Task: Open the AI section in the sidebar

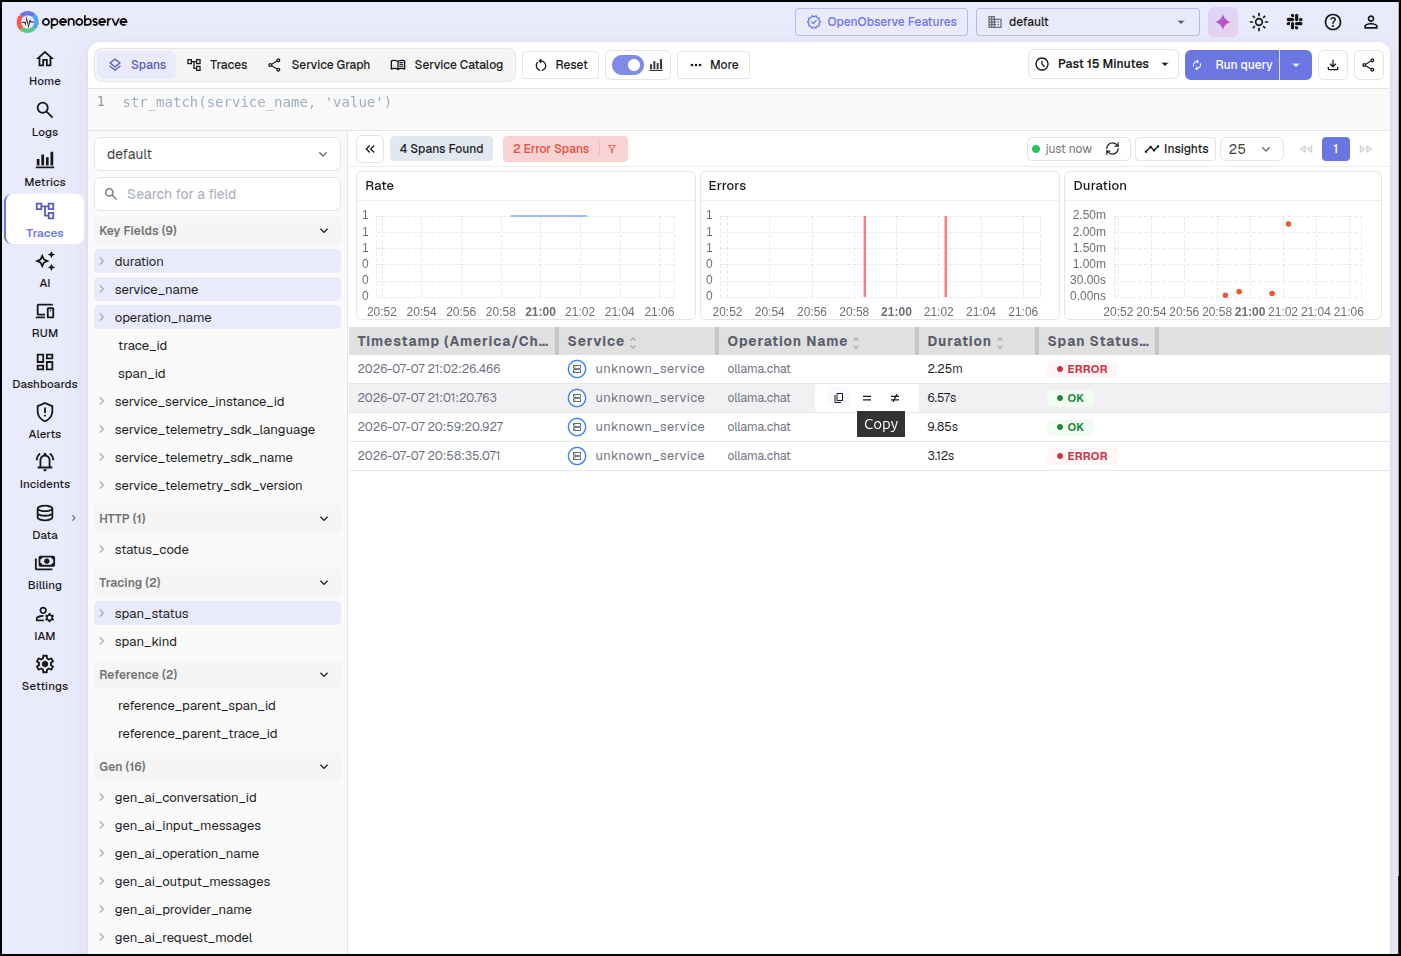Action: click(44, 270)
